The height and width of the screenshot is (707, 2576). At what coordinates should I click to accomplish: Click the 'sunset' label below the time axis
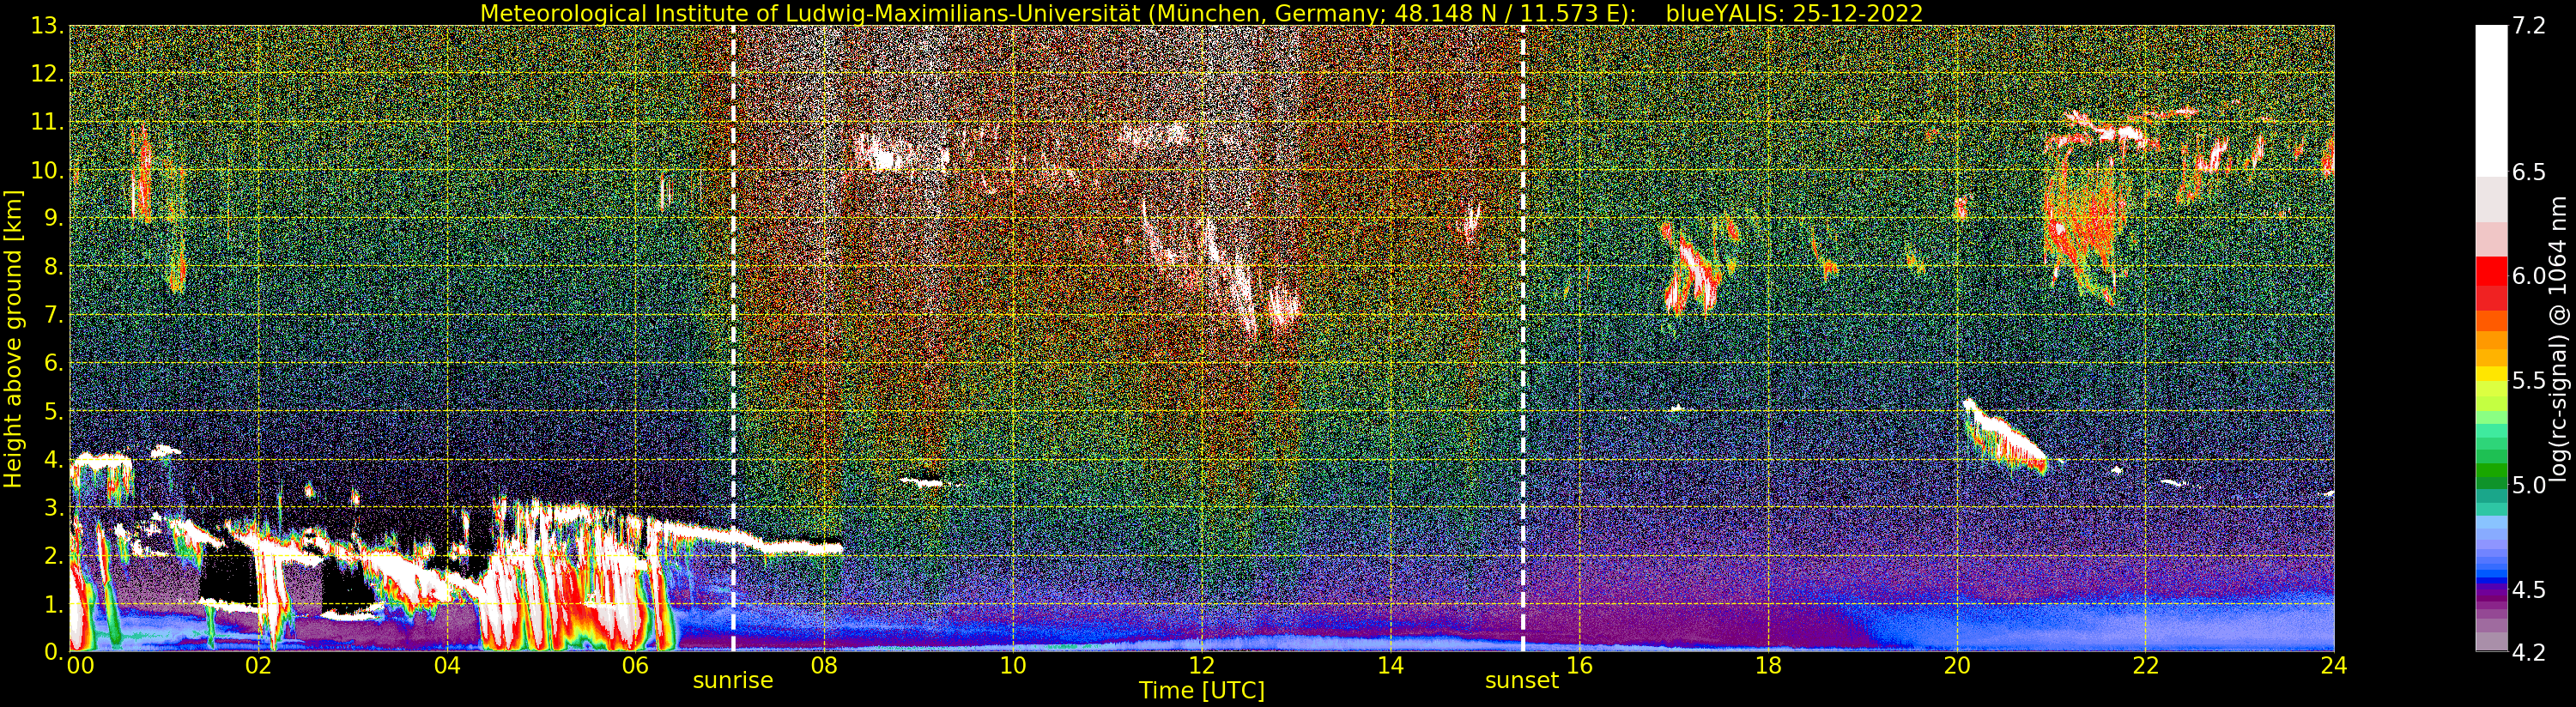(x=1522, y=681)
